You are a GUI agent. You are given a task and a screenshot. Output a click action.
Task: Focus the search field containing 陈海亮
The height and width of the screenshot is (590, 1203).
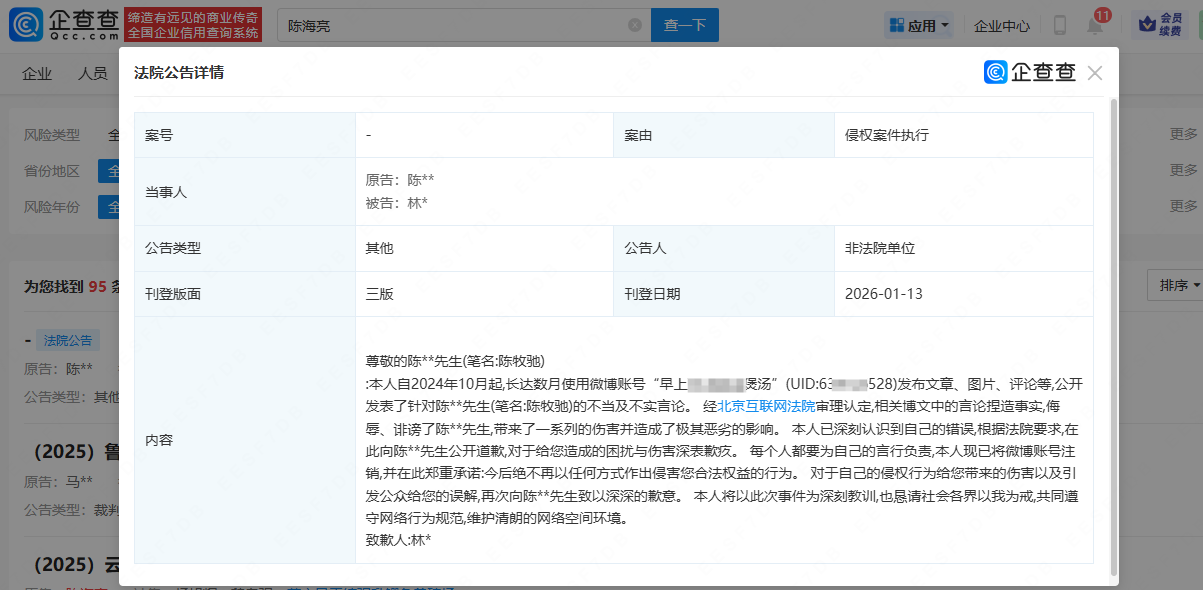[450, 25]
